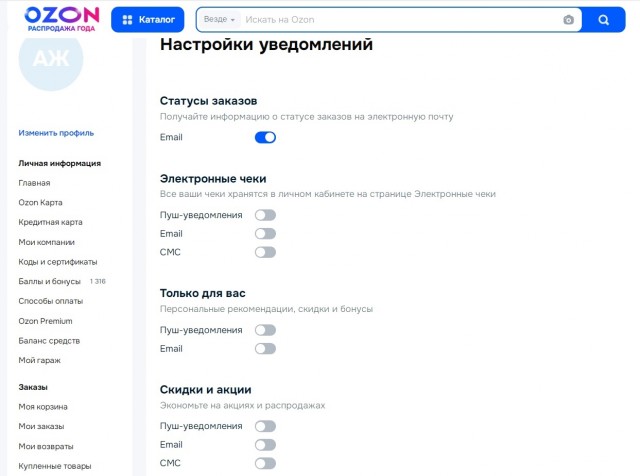Viewport: 640px width, 476px height.
Task: Click the Статусы заказов section heading
Action: [x=208, y=101]
